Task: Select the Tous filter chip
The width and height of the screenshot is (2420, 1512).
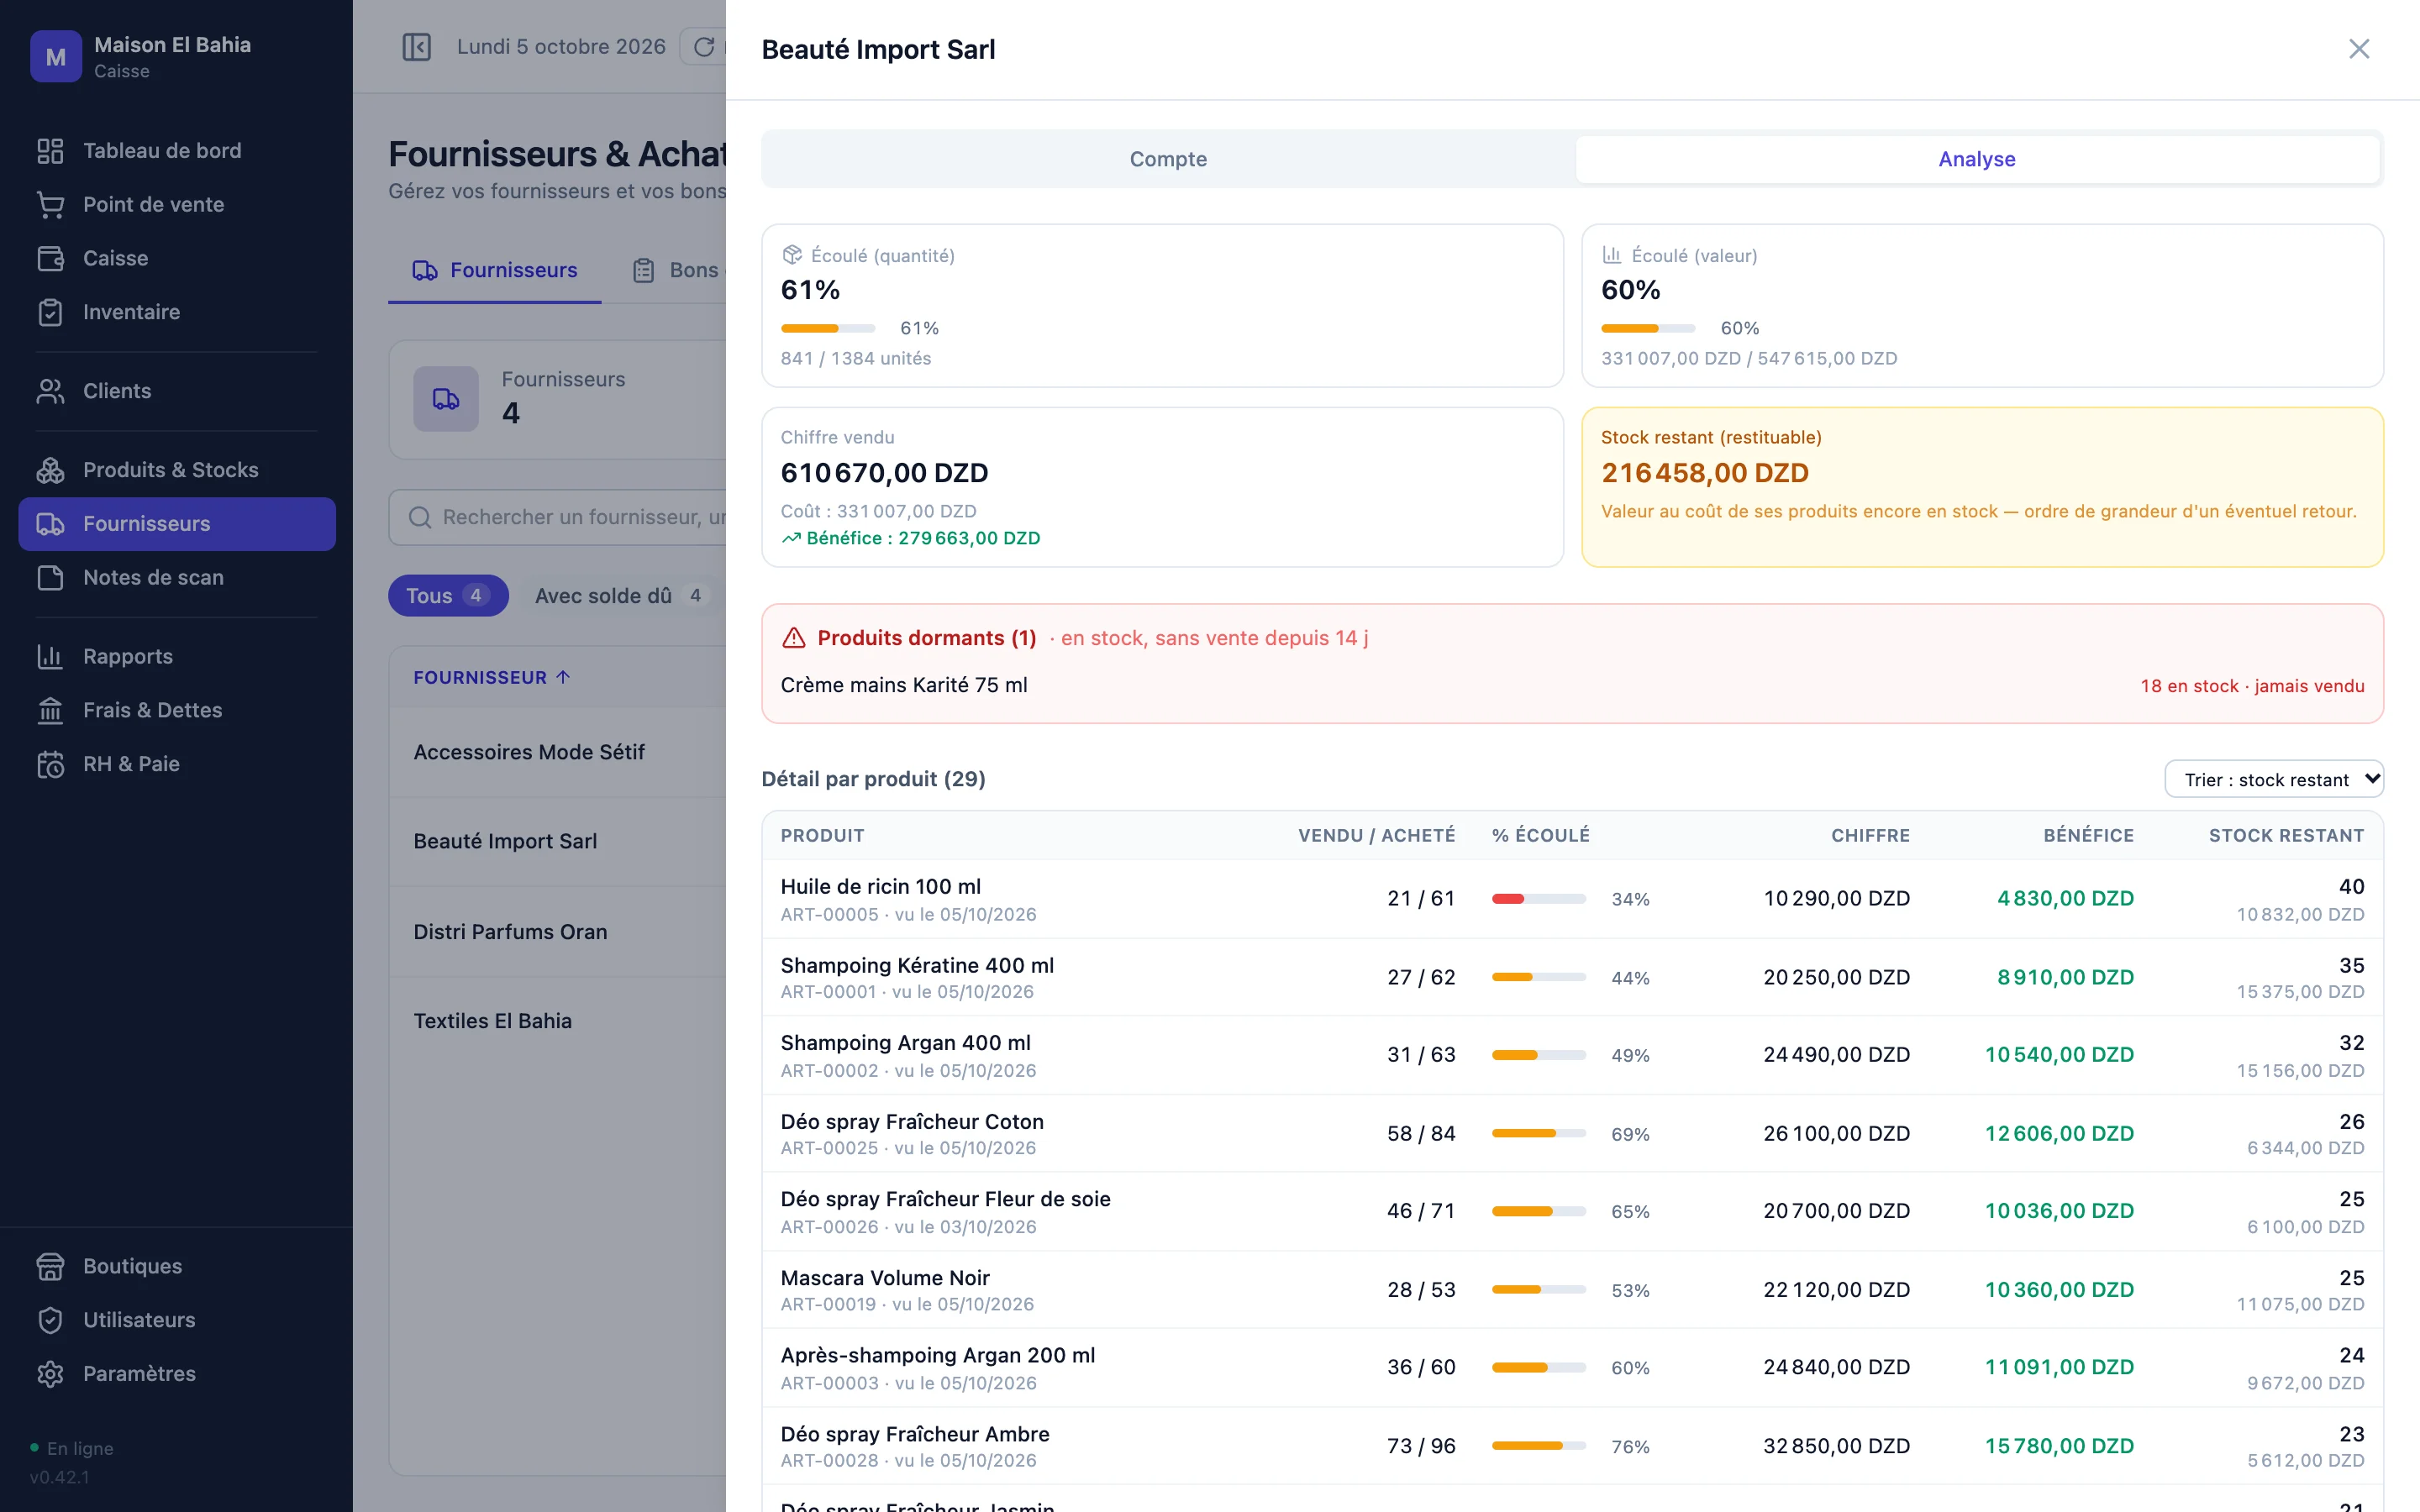Action: tap(448, 596)
